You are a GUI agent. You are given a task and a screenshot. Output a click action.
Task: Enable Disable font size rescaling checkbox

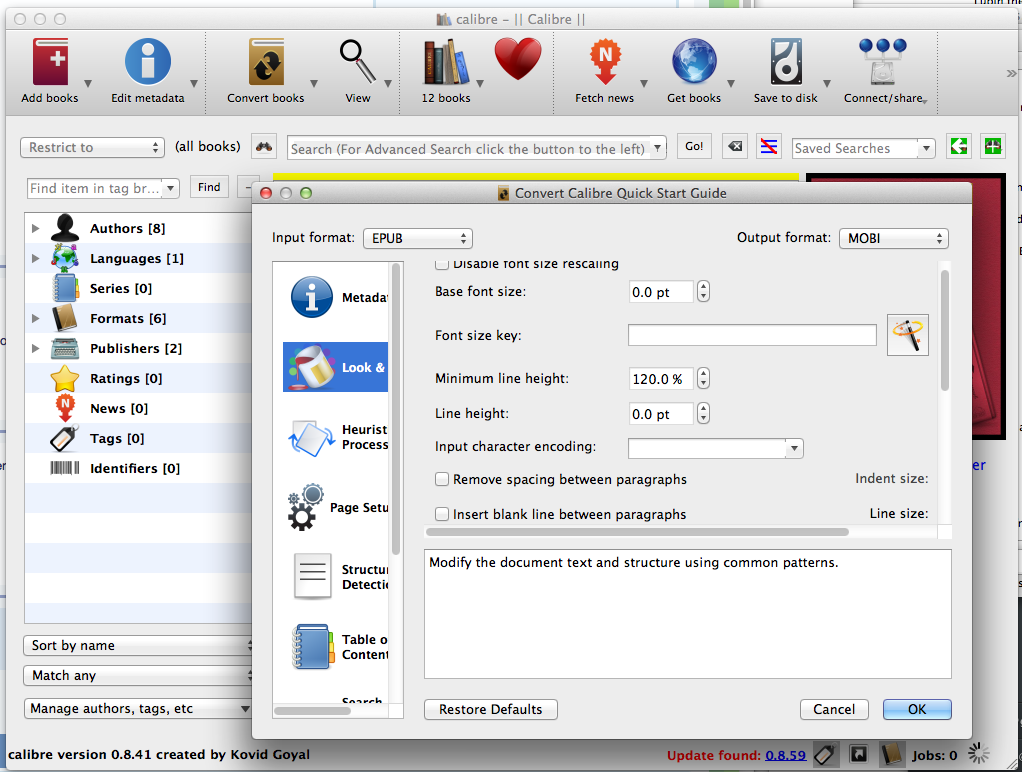tap(442, 264)
